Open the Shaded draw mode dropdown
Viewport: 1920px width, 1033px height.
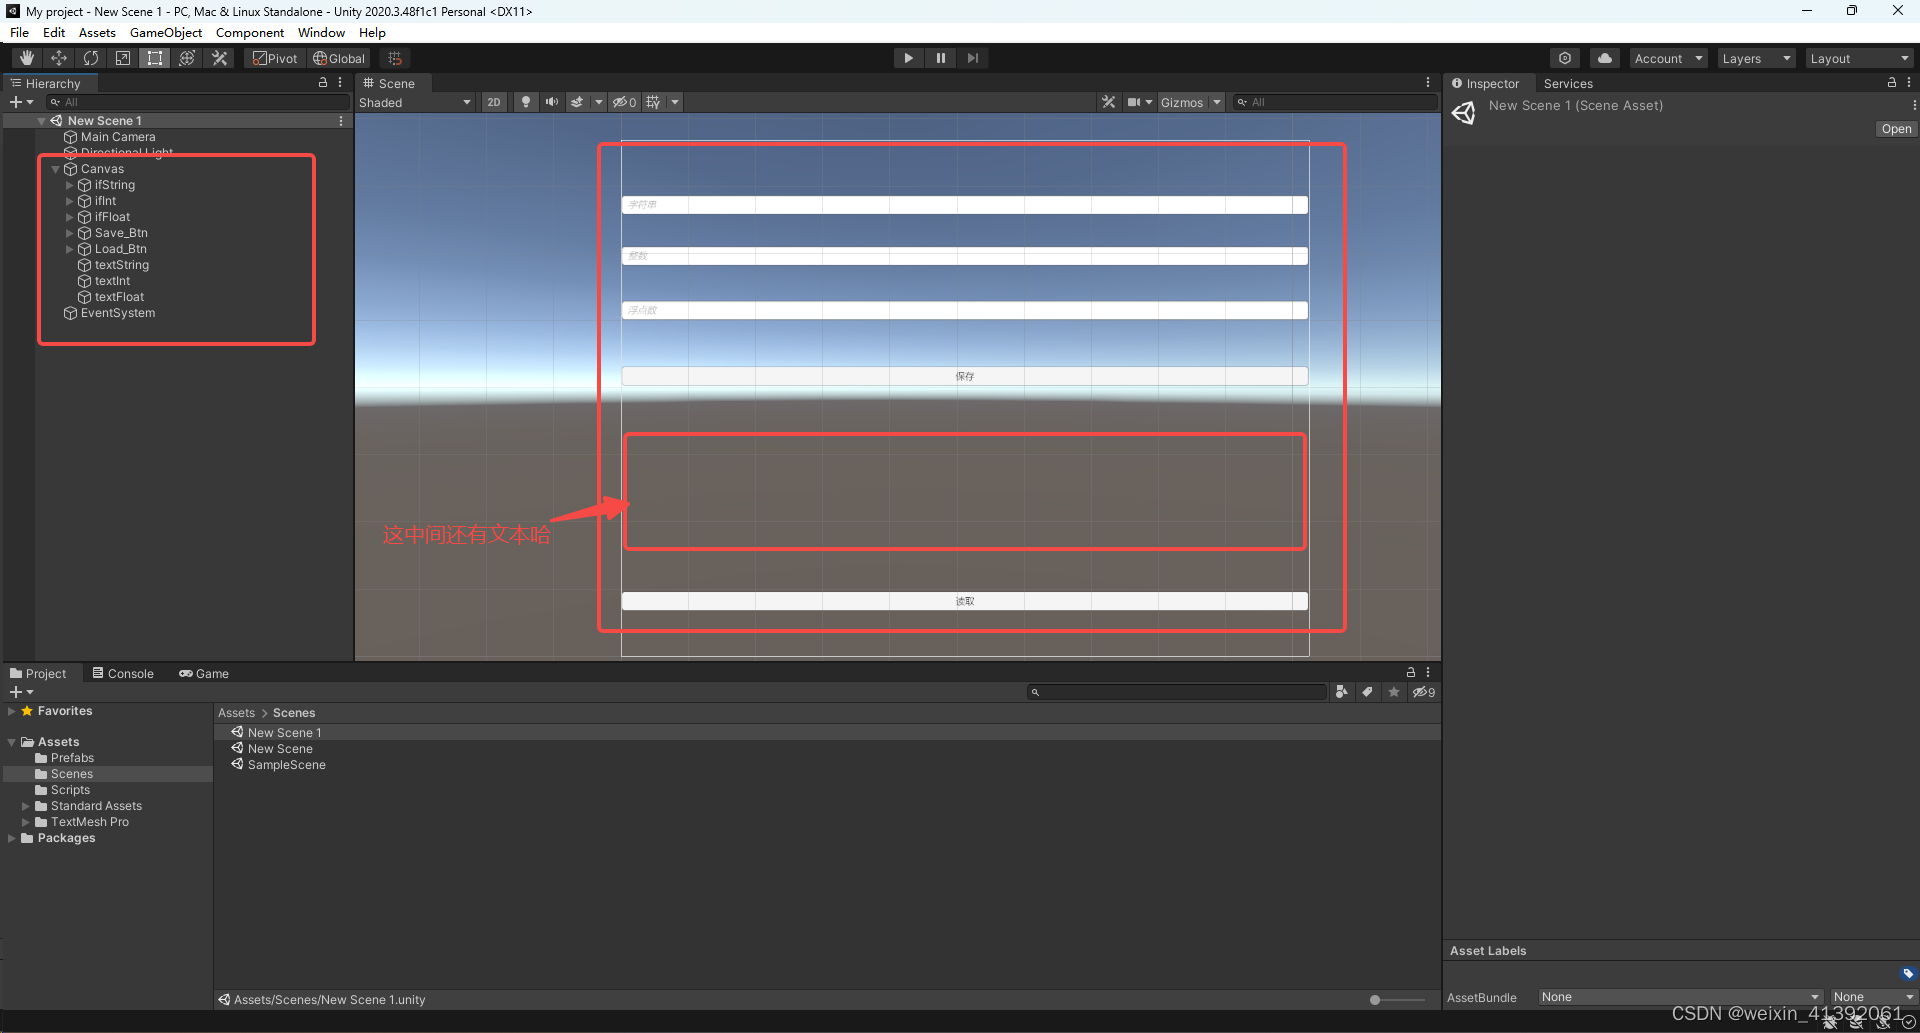coord(415,101)
